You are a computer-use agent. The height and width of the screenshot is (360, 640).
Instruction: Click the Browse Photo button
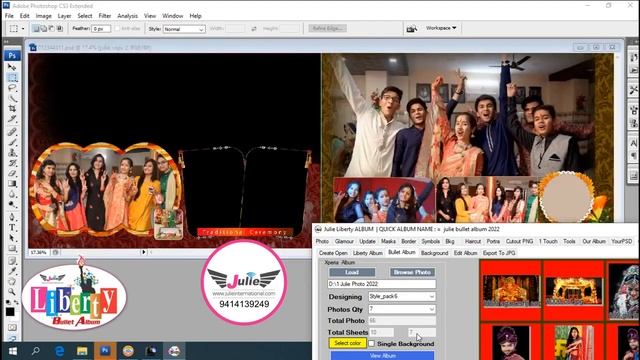[412, 272]
